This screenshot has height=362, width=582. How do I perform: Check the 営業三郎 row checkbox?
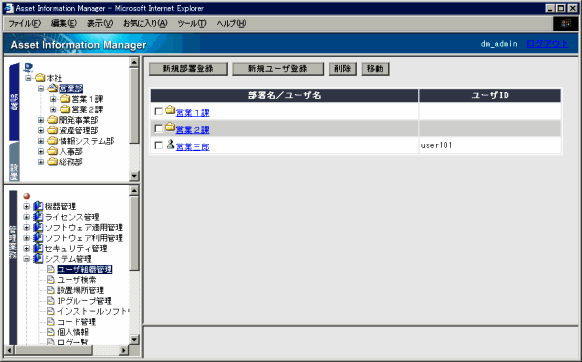pyautogui.click(x=158, y=145)
